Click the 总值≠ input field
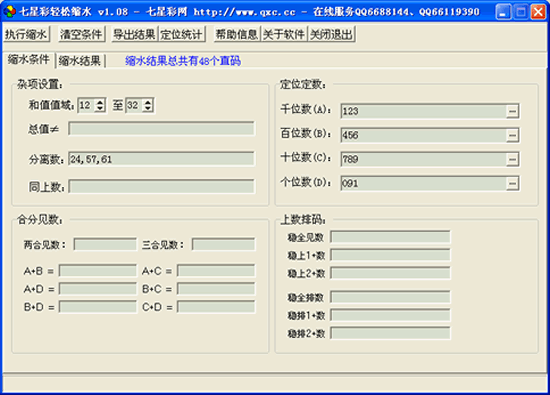Screen dimensions: 550x395 (x=161, y=128)
